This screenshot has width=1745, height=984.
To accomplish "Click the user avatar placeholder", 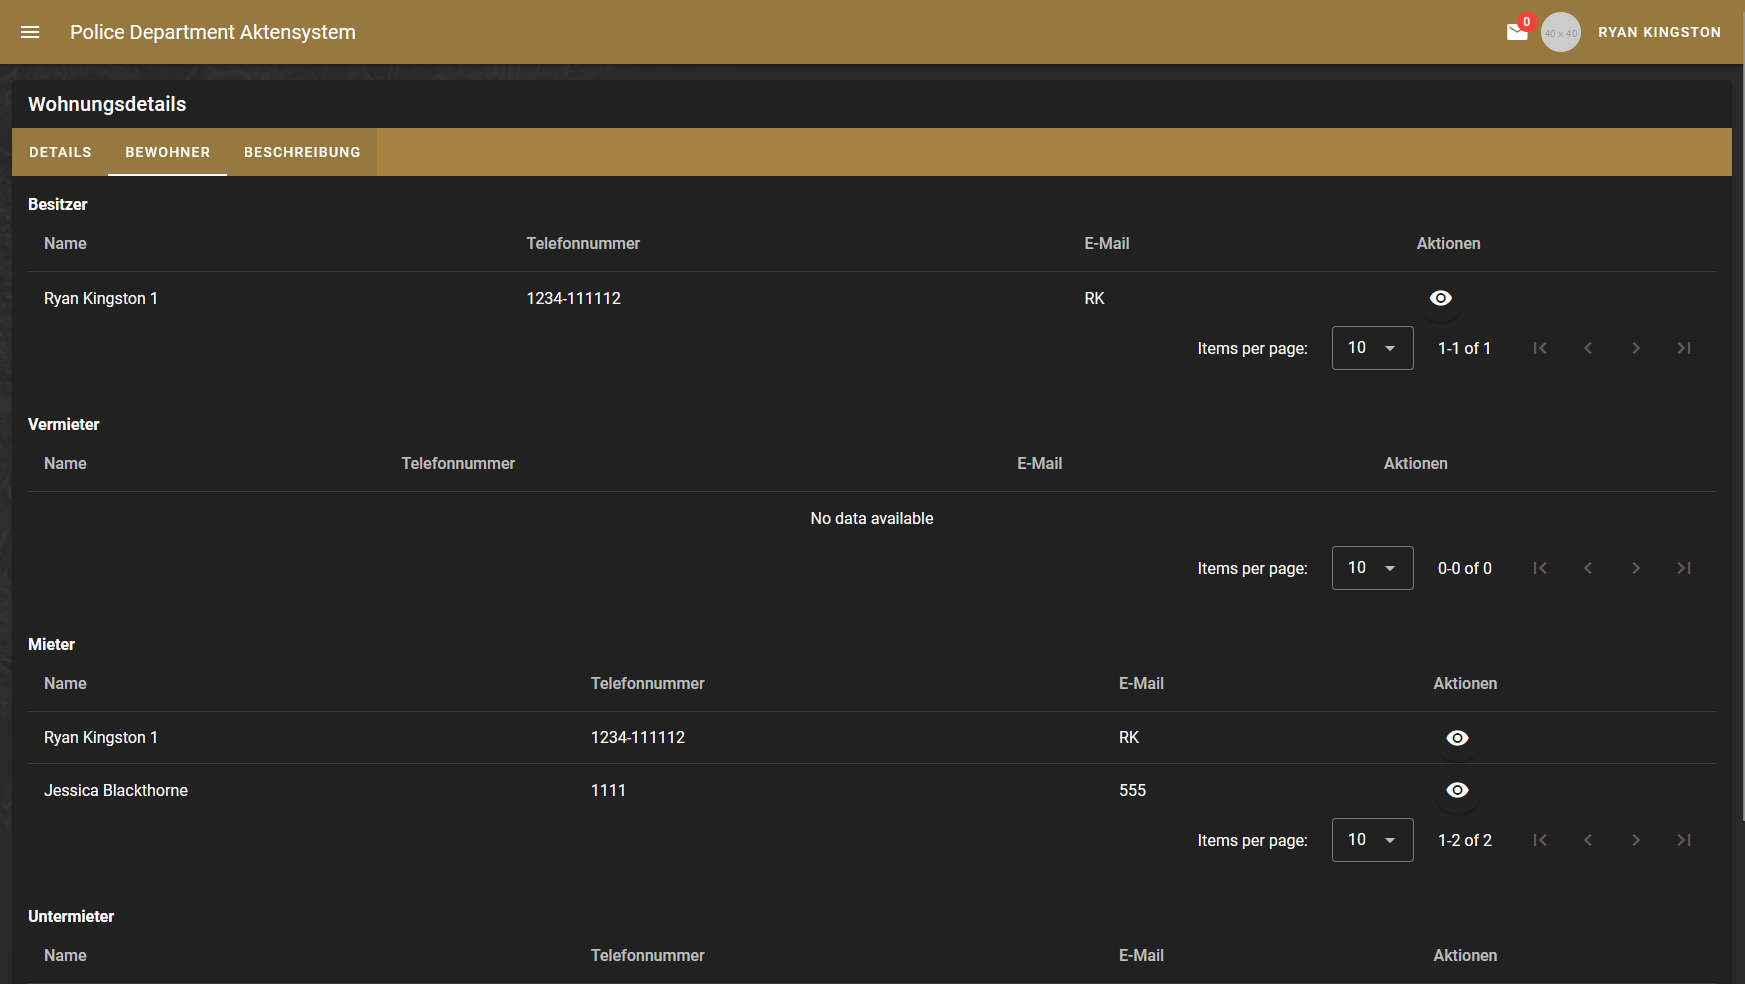I will click(1561, 32).
